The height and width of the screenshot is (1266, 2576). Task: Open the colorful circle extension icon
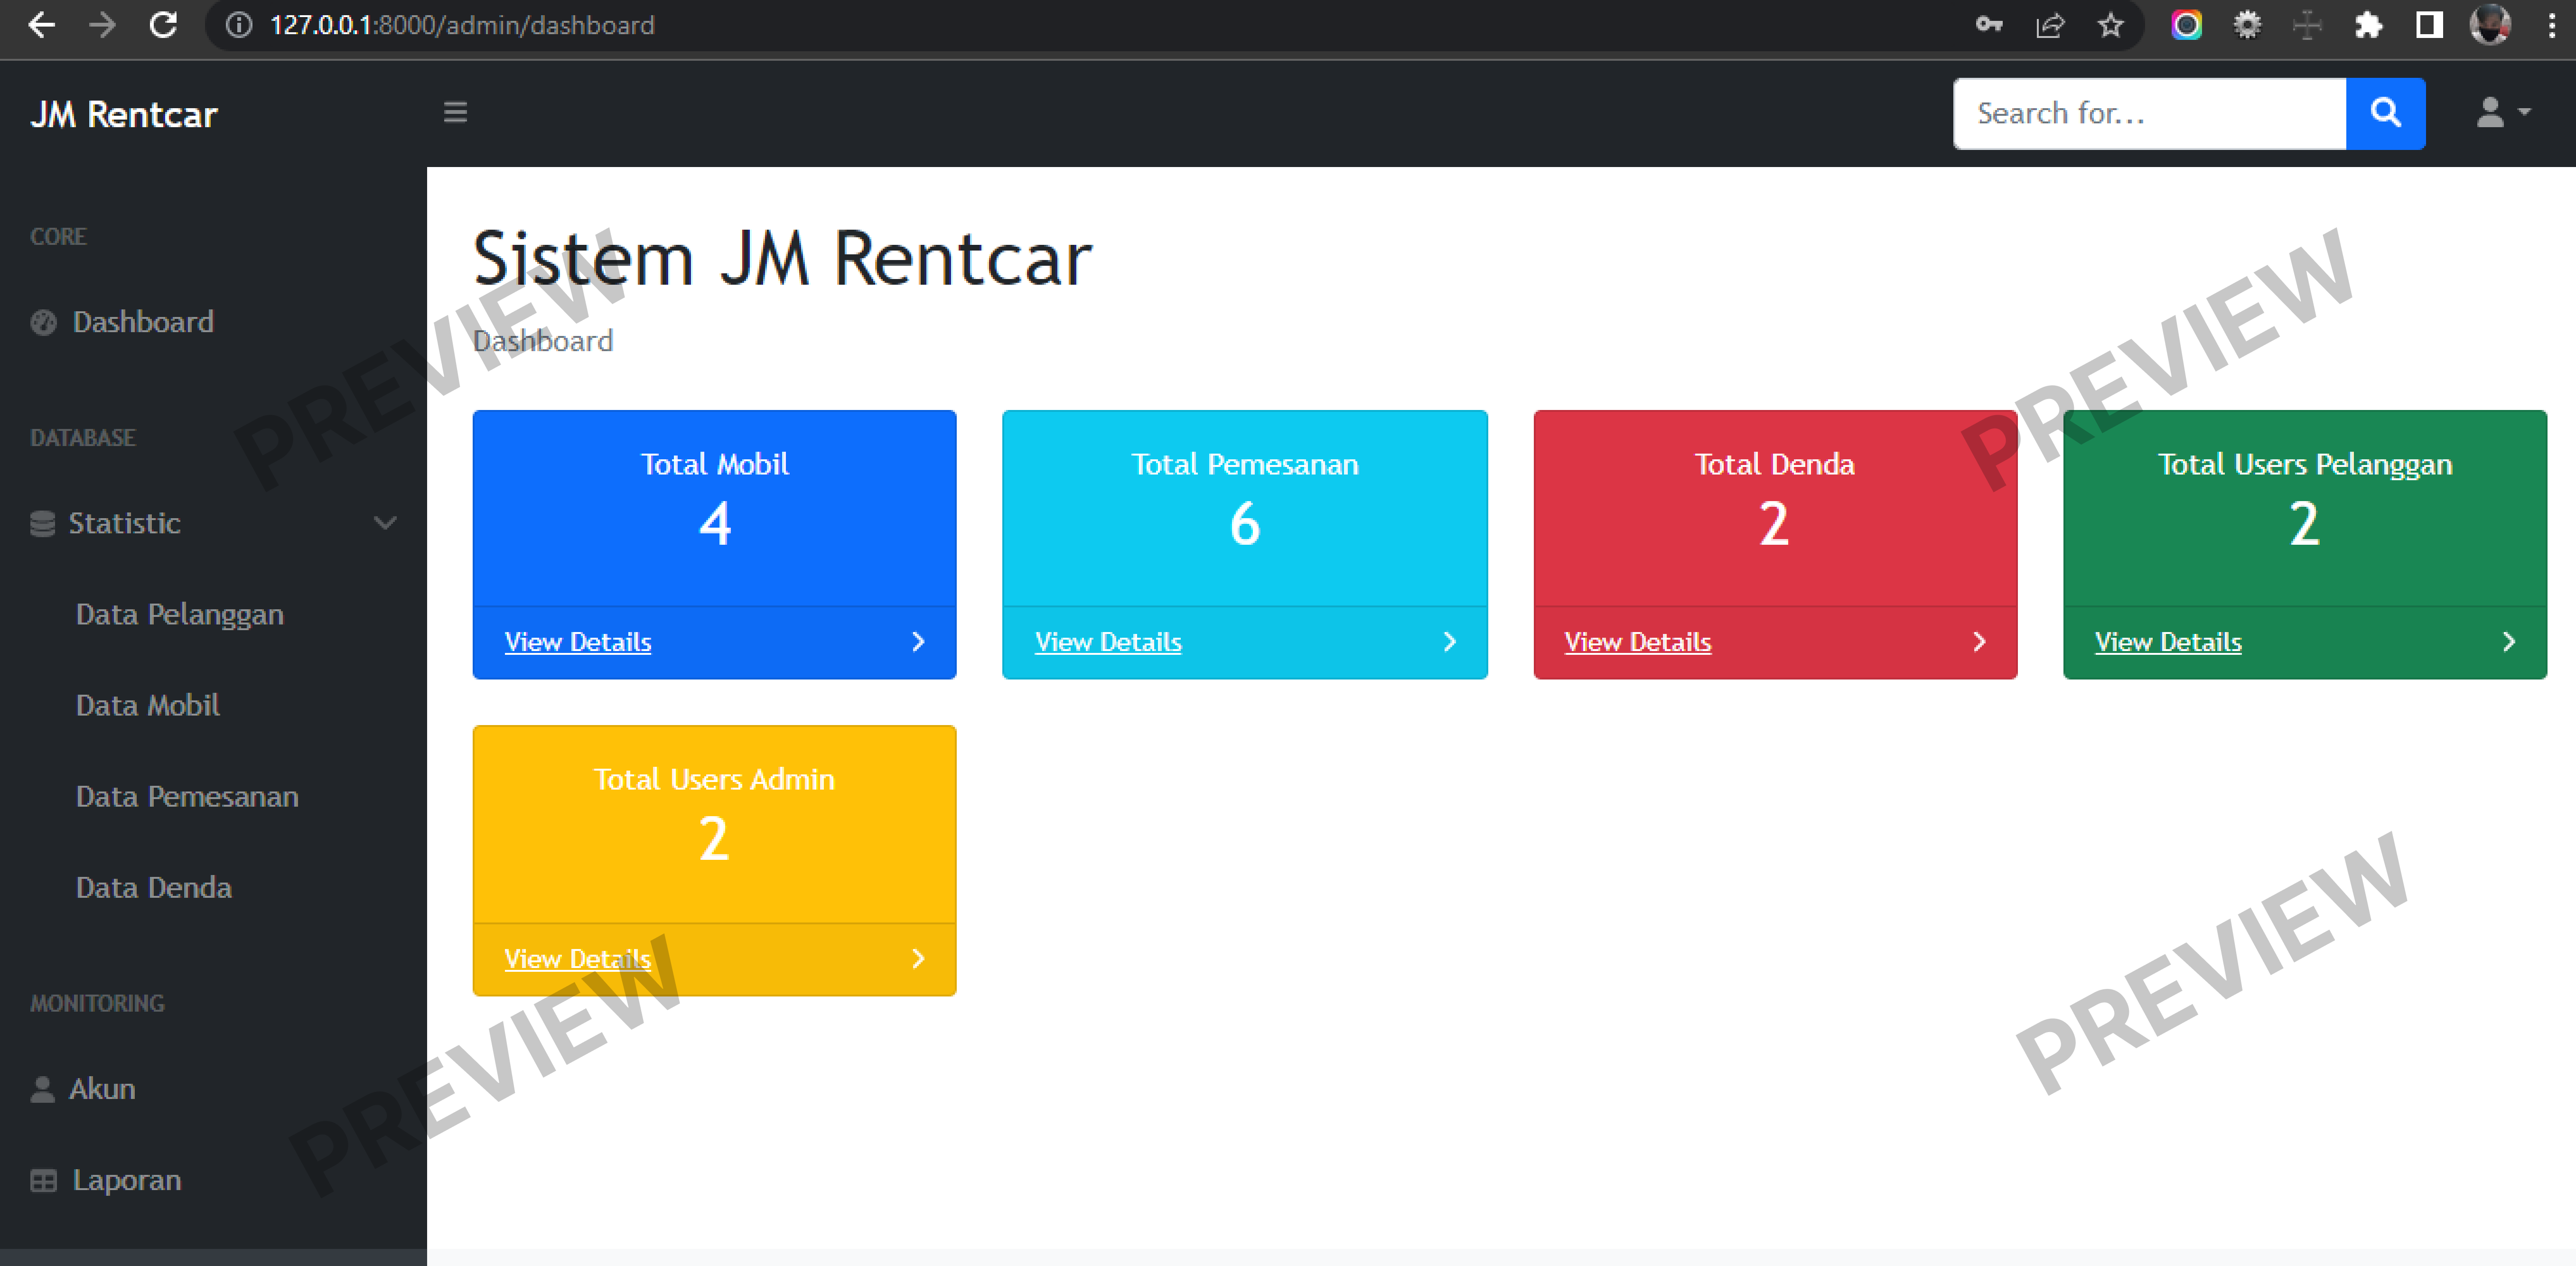tap(2187, 25)
